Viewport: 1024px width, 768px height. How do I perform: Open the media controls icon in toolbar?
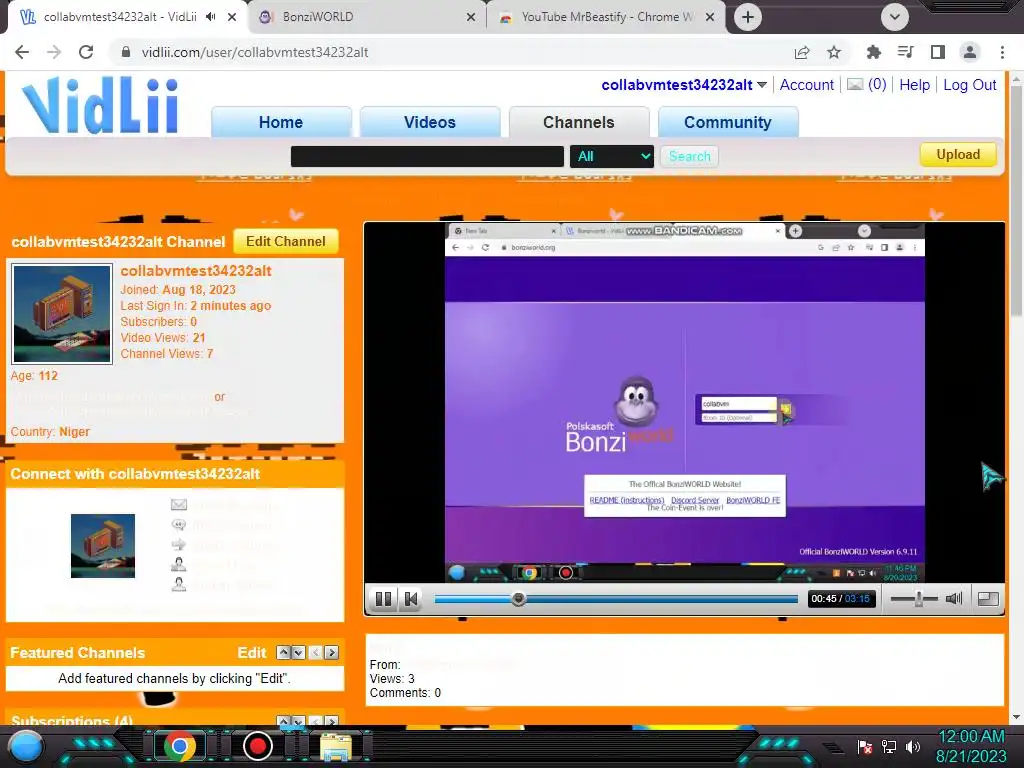(x=905, y=52)
